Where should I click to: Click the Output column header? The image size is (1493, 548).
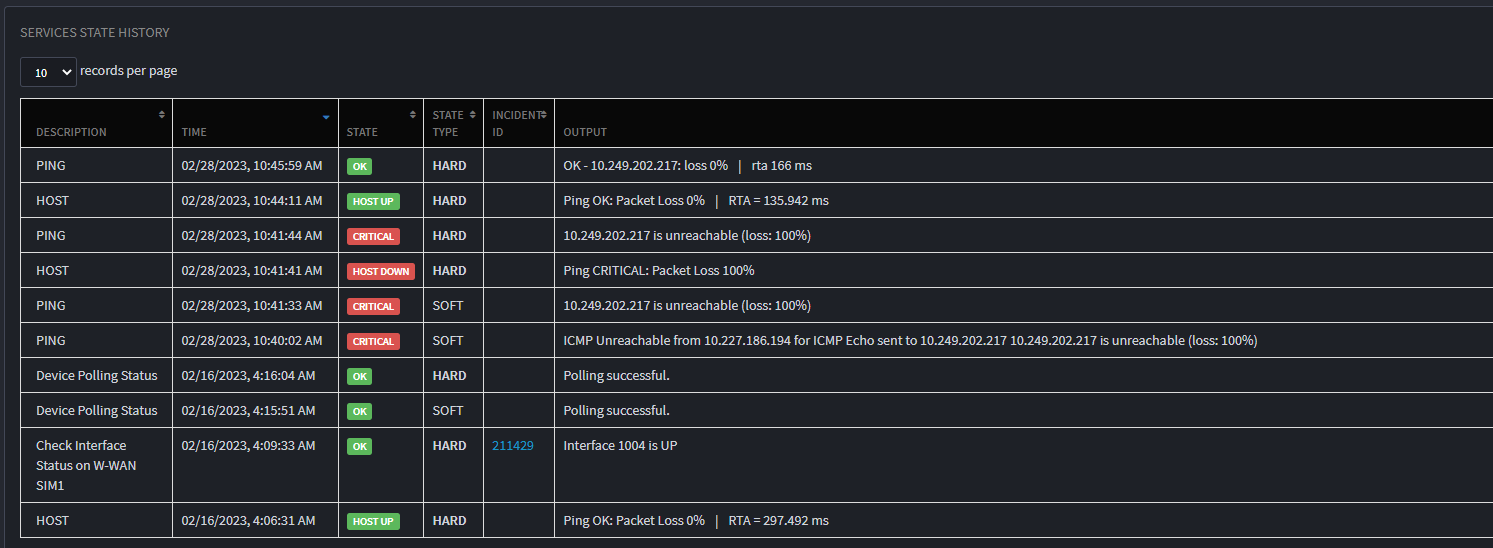click(585, 132)
